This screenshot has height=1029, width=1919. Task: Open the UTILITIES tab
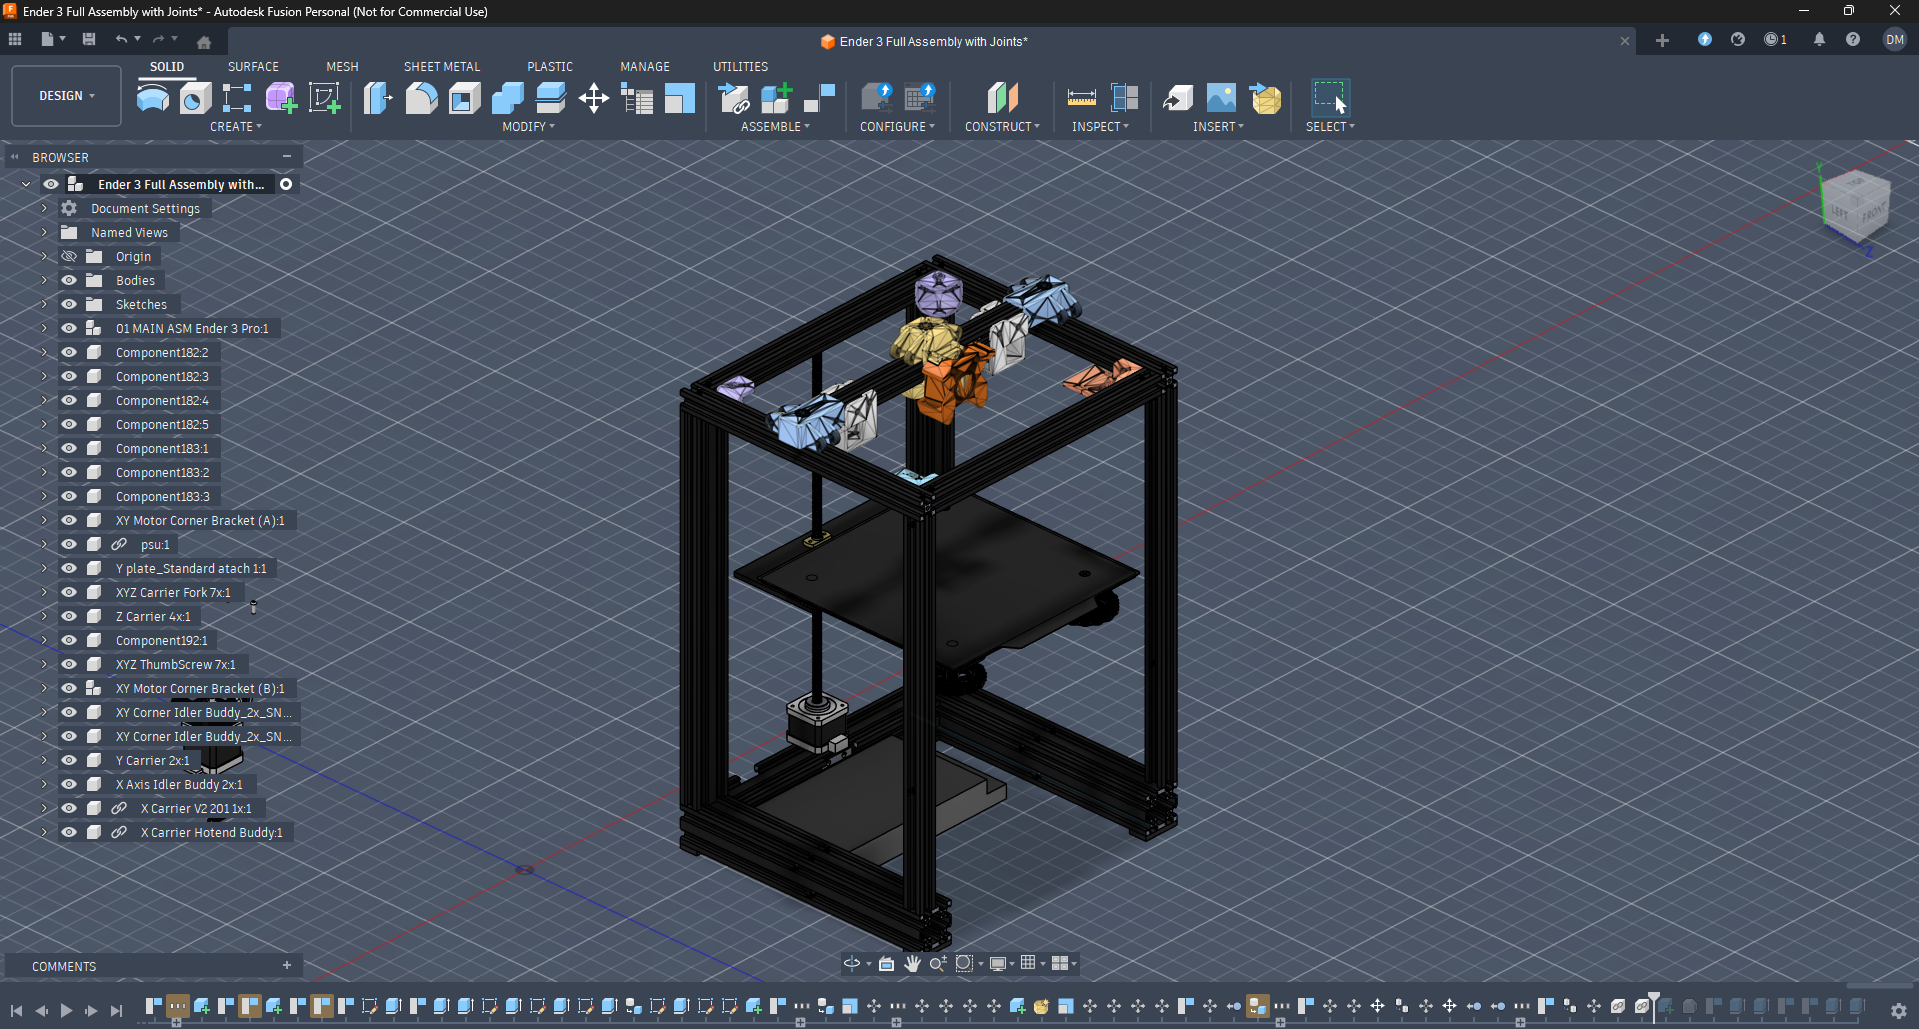click(740, 67)
